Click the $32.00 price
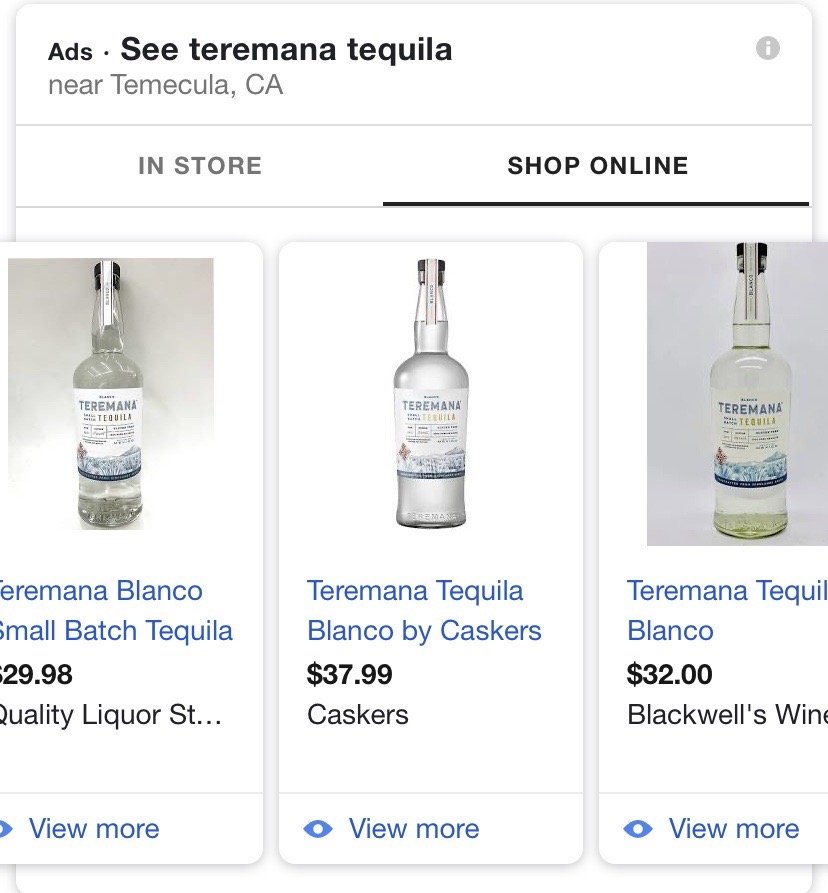Viewport: 828px width, 893px height. [x=670, y=674]
